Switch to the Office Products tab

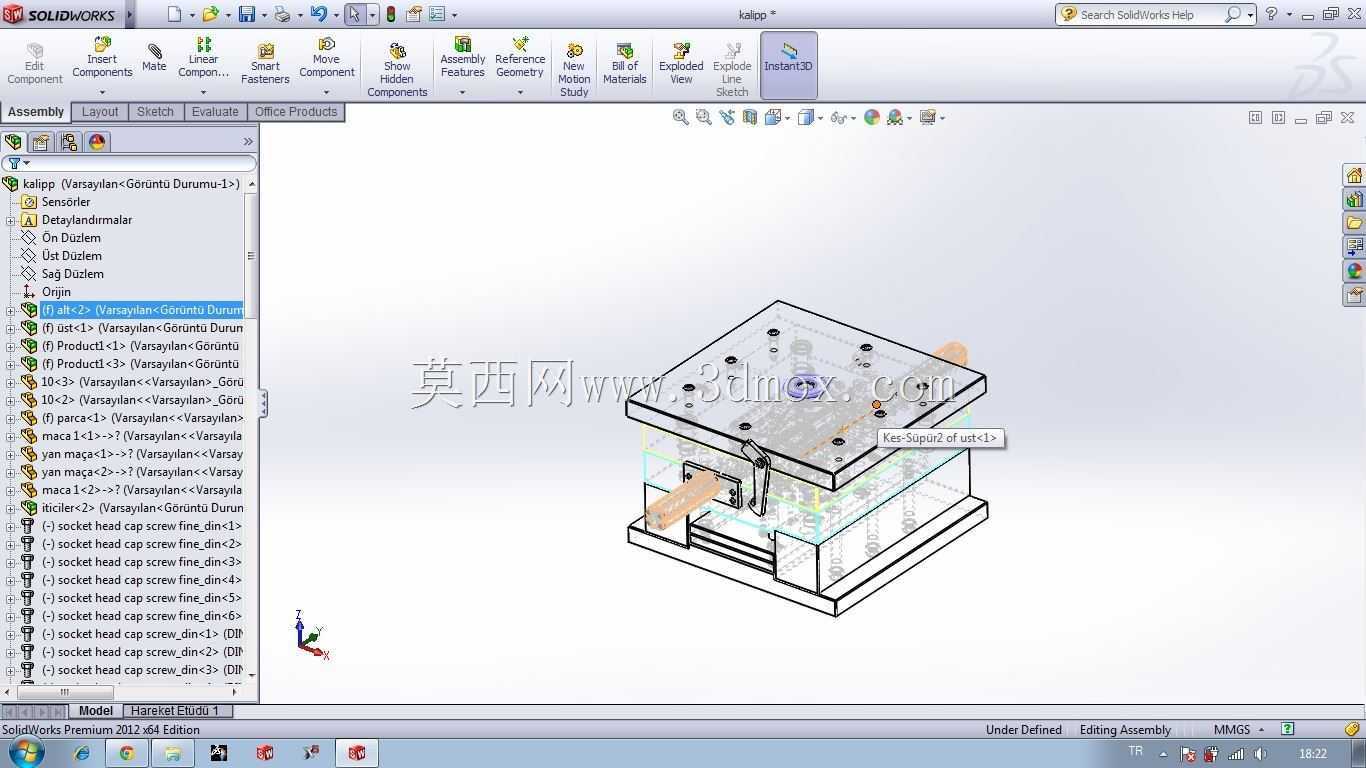pos(296,112)
